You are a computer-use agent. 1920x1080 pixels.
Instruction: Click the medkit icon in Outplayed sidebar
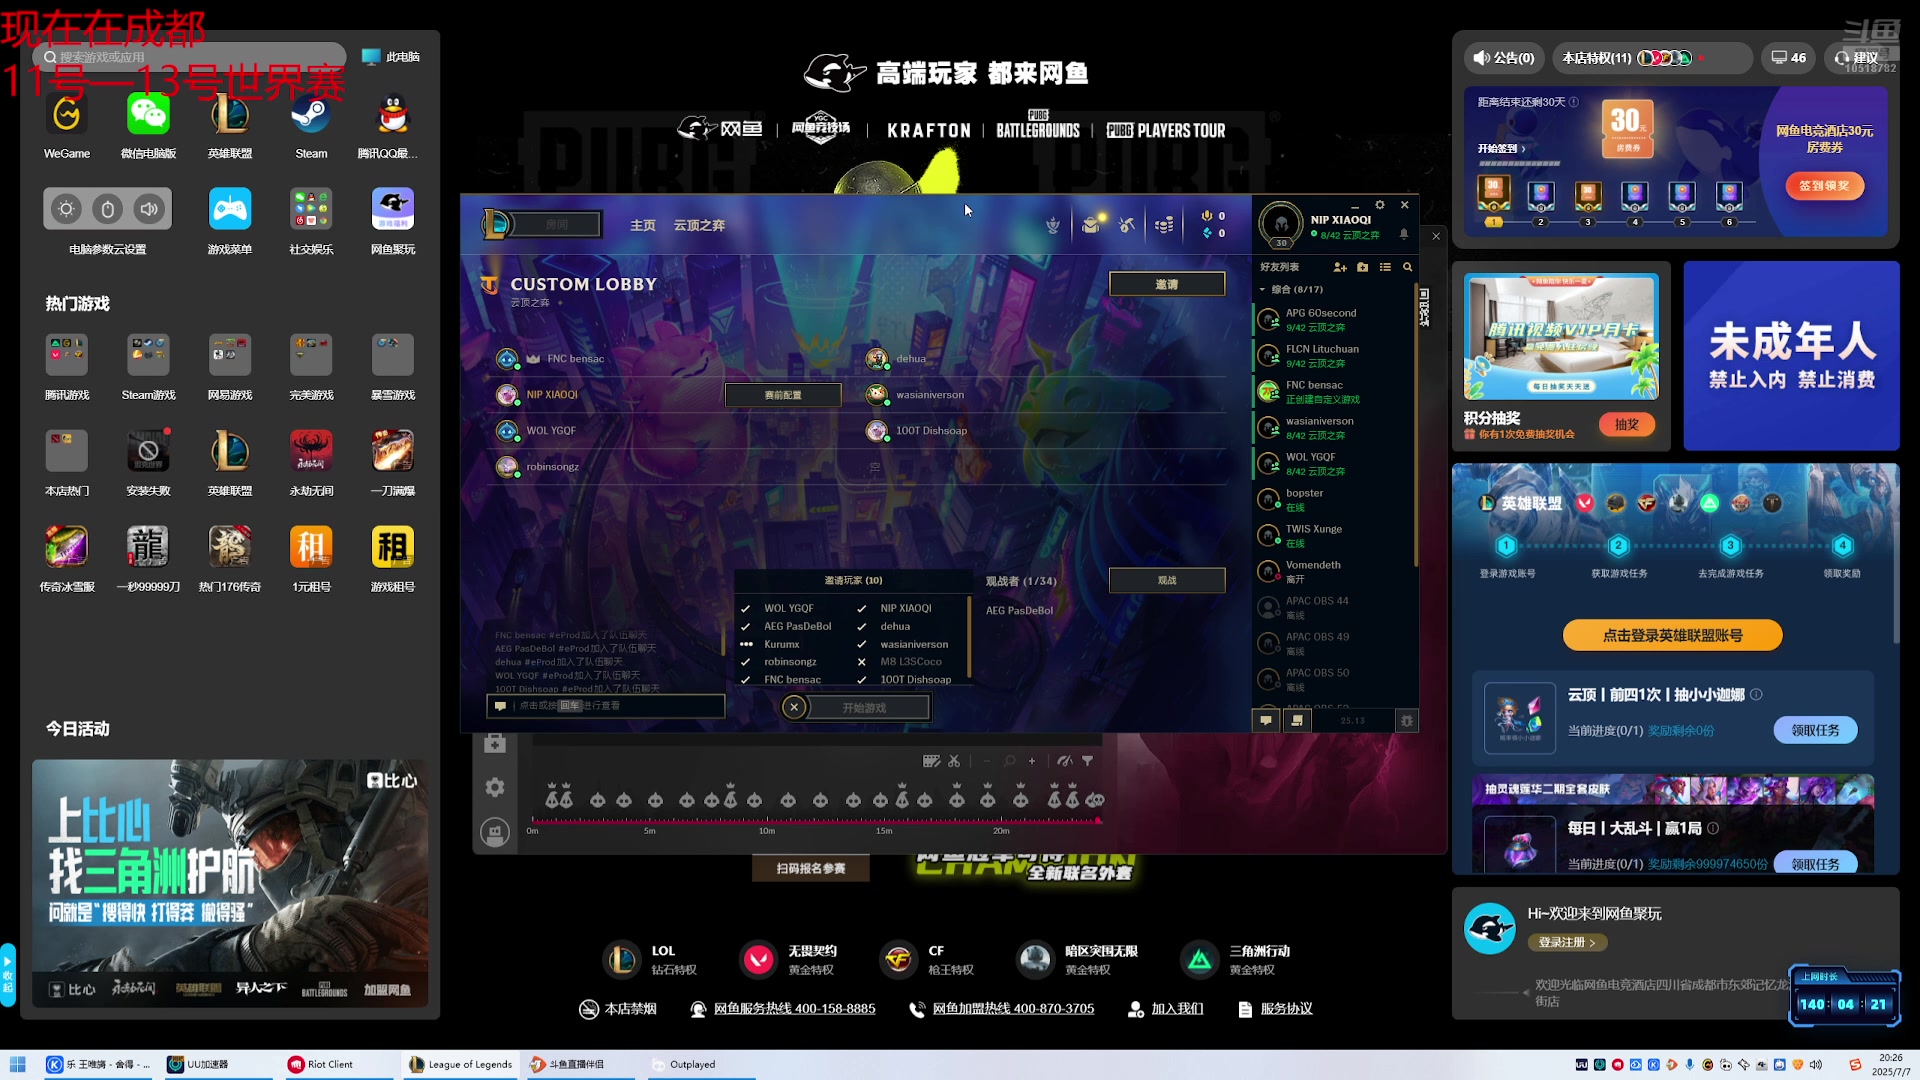point(495,744)
